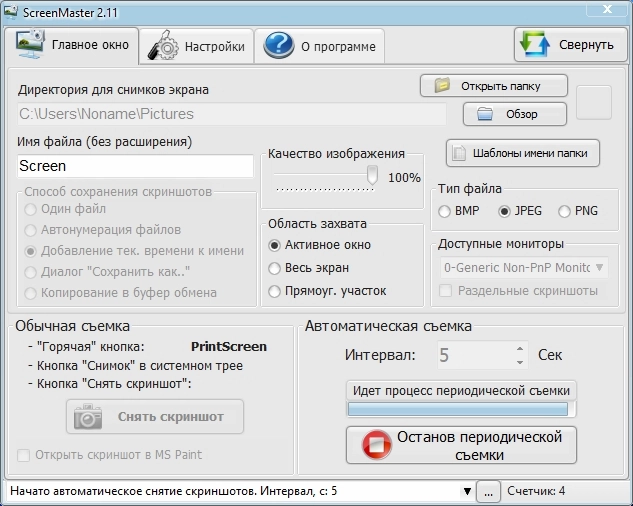Click the Счетчик: 4 counter
The image size is (633, 506).
pos(536,491)
